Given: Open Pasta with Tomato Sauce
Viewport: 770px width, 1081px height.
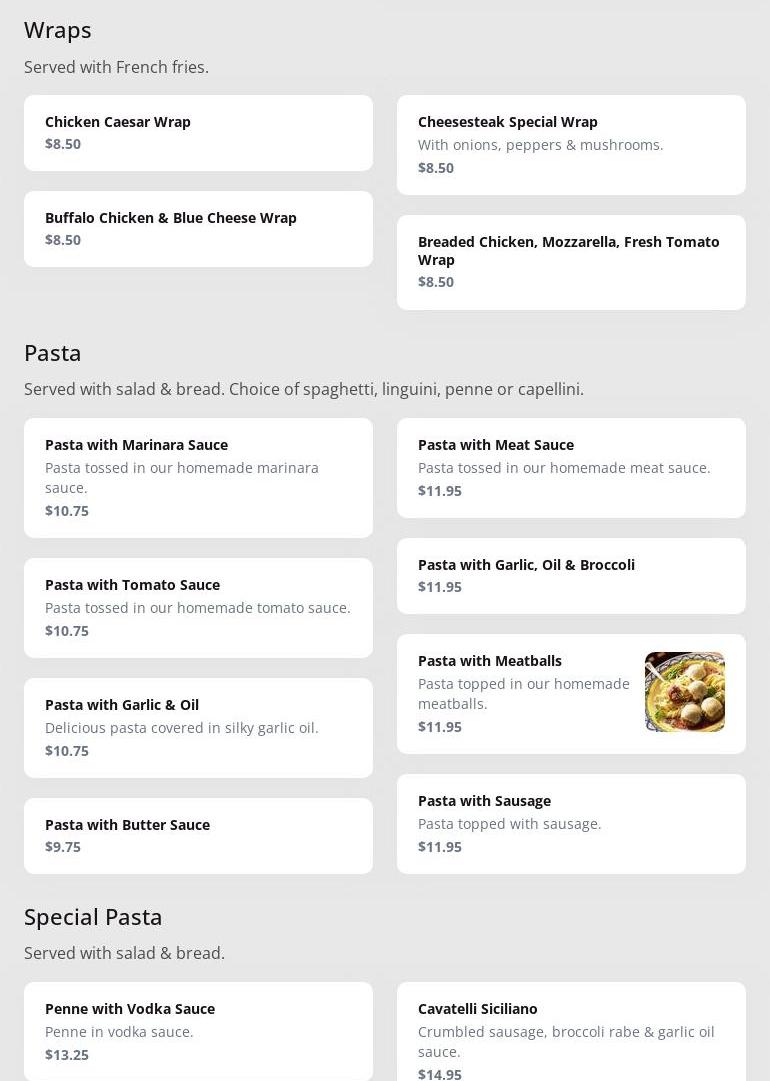Looking at the screenshot, I should 198,608.
